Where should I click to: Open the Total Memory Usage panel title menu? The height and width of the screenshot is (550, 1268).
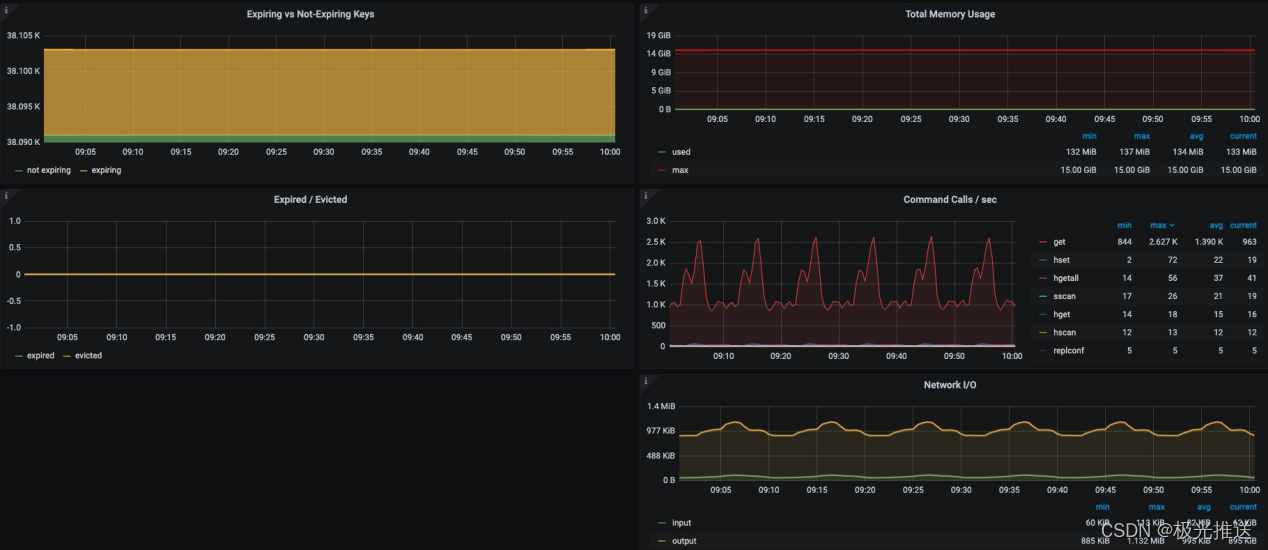(949, 14)
